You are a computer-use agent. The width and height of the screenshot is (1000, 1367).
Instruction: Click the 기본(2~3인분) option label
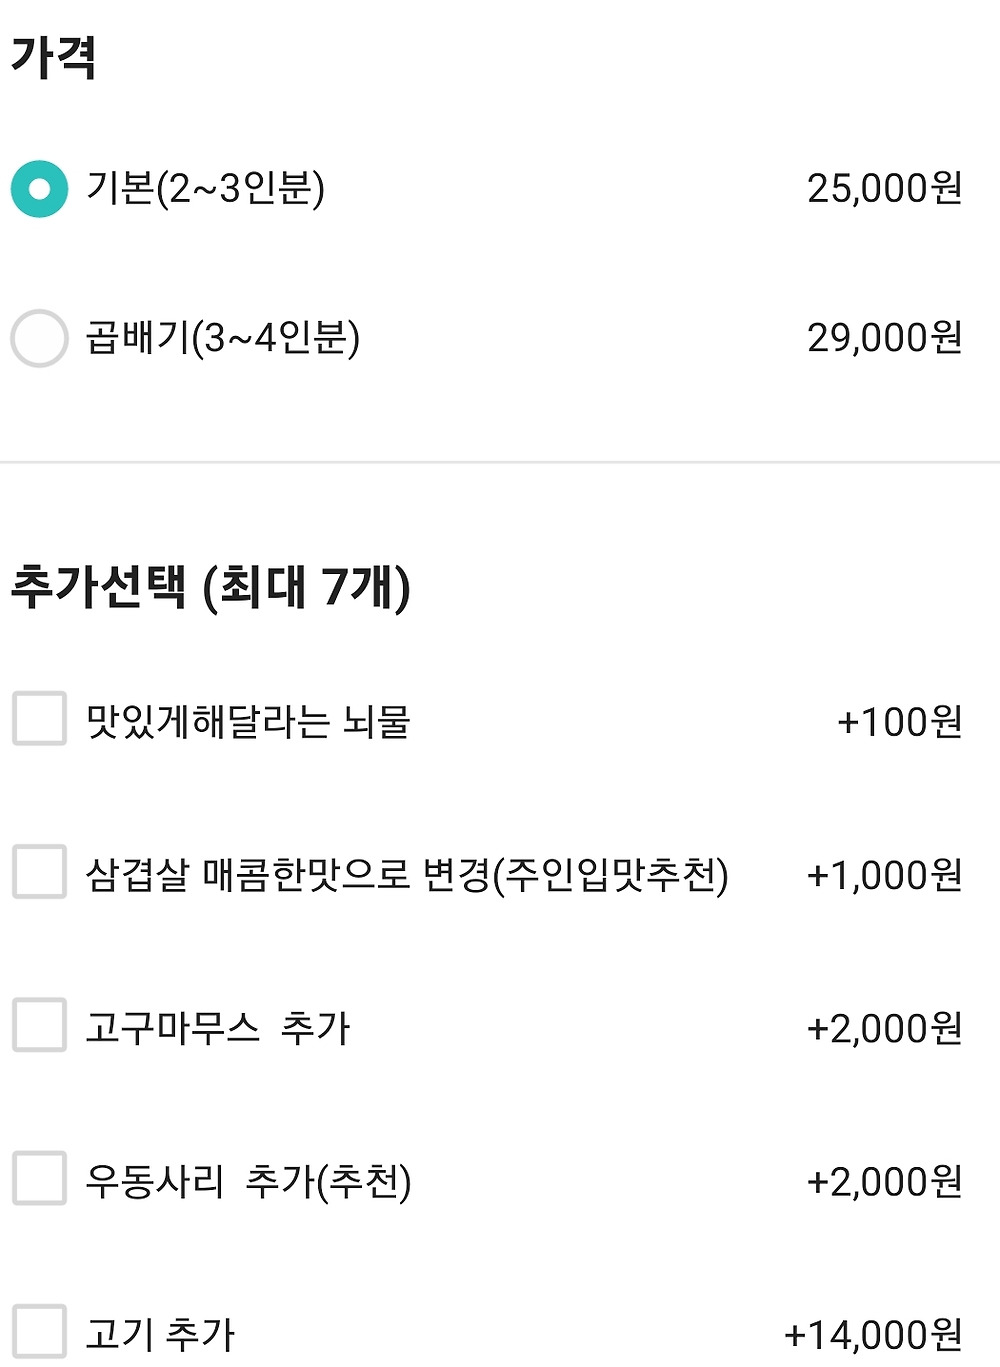click(x=205, y=188)
